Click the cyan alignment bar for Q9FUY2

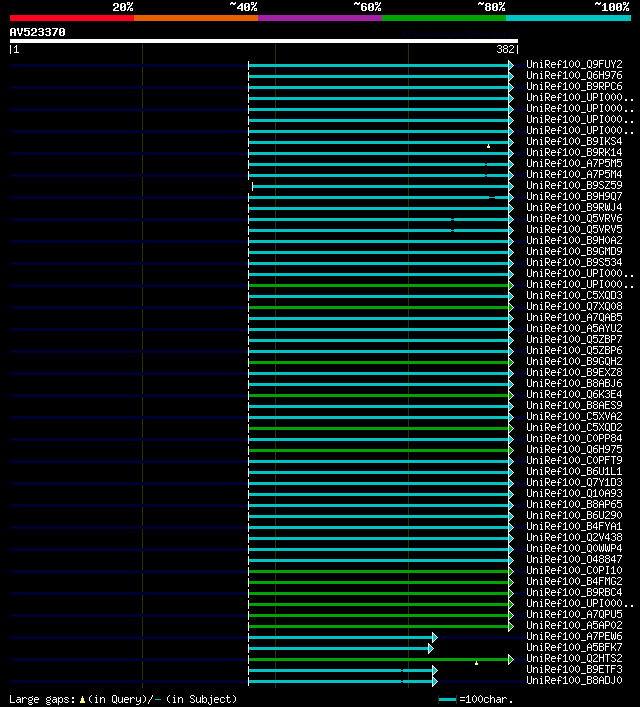point(378,65)
